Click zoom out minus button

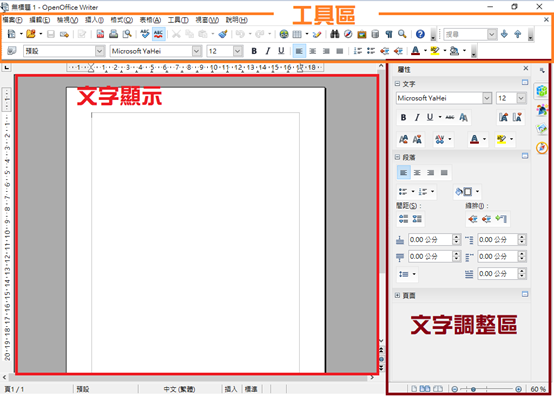(x=455, y=389)
